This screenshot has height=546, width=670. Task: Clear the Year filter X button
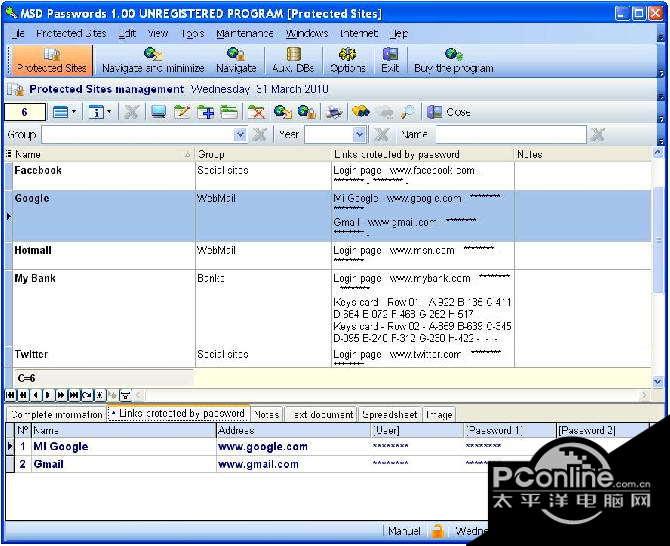(381, 135)
